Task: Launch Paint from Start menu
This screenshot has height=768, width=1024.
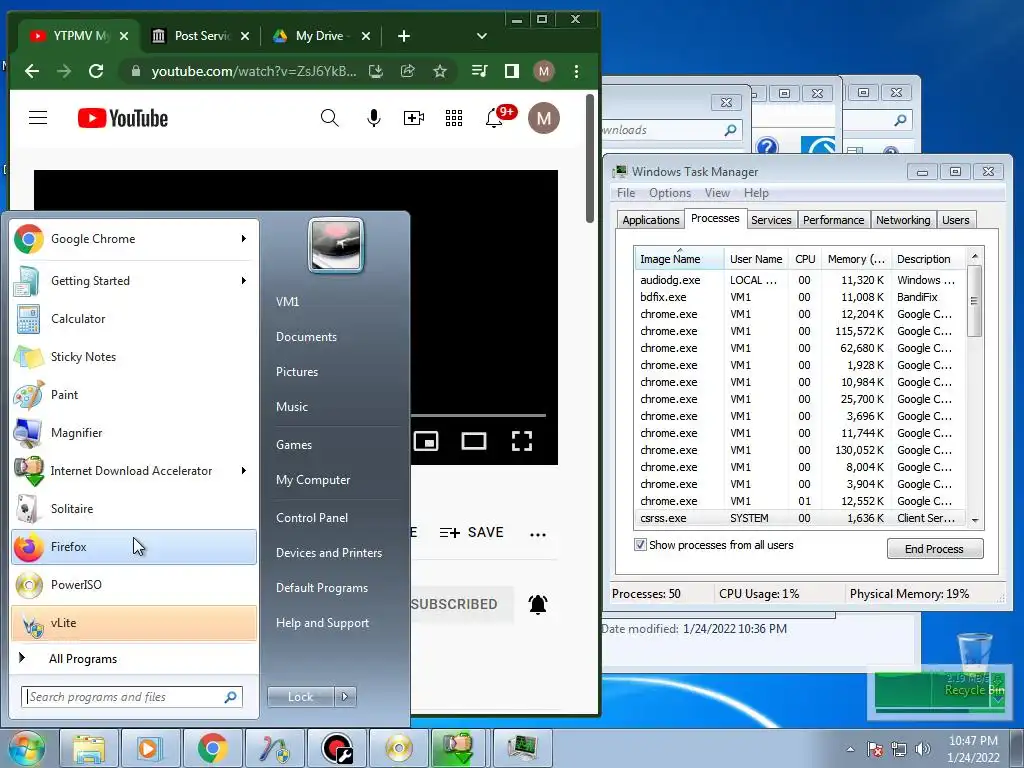Action: pyautogui.click(x=134, y=394)
